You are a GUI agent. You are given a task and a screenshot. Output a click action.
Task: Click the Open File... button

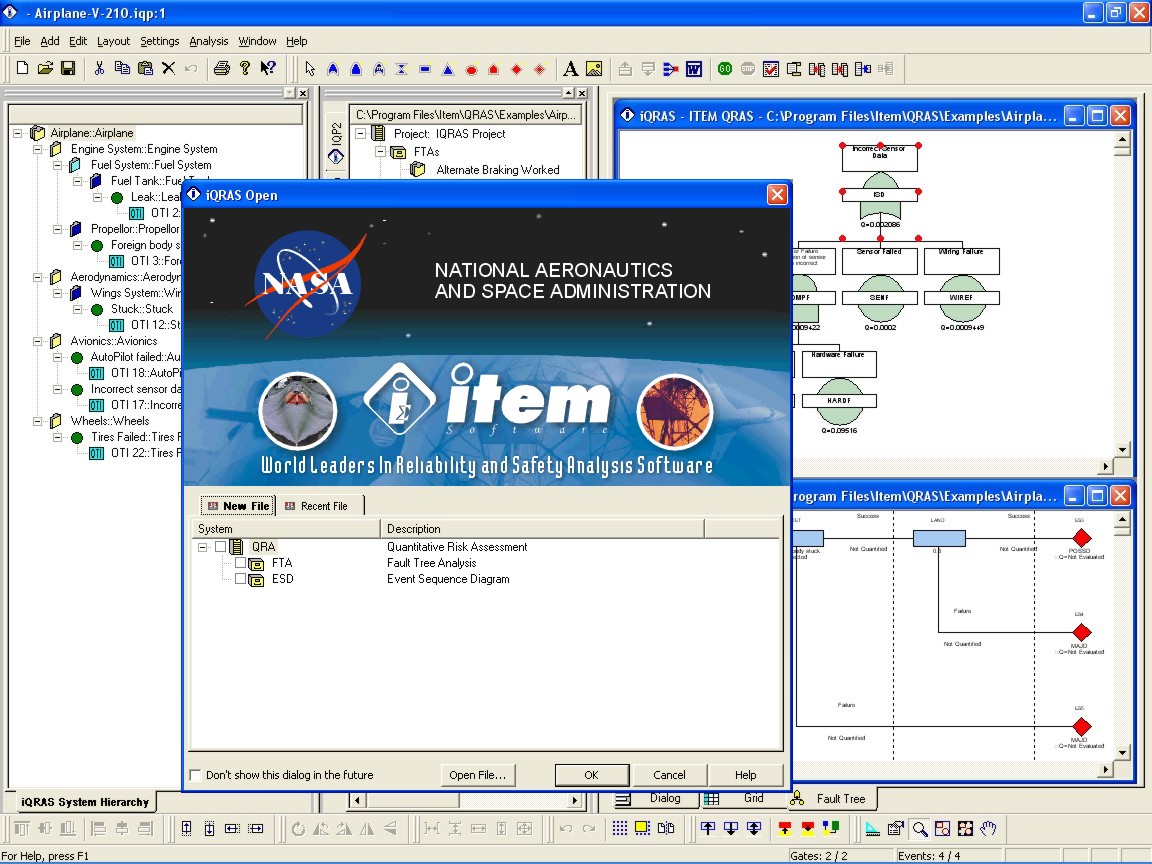pyautogui.click(x=478, y=775)
